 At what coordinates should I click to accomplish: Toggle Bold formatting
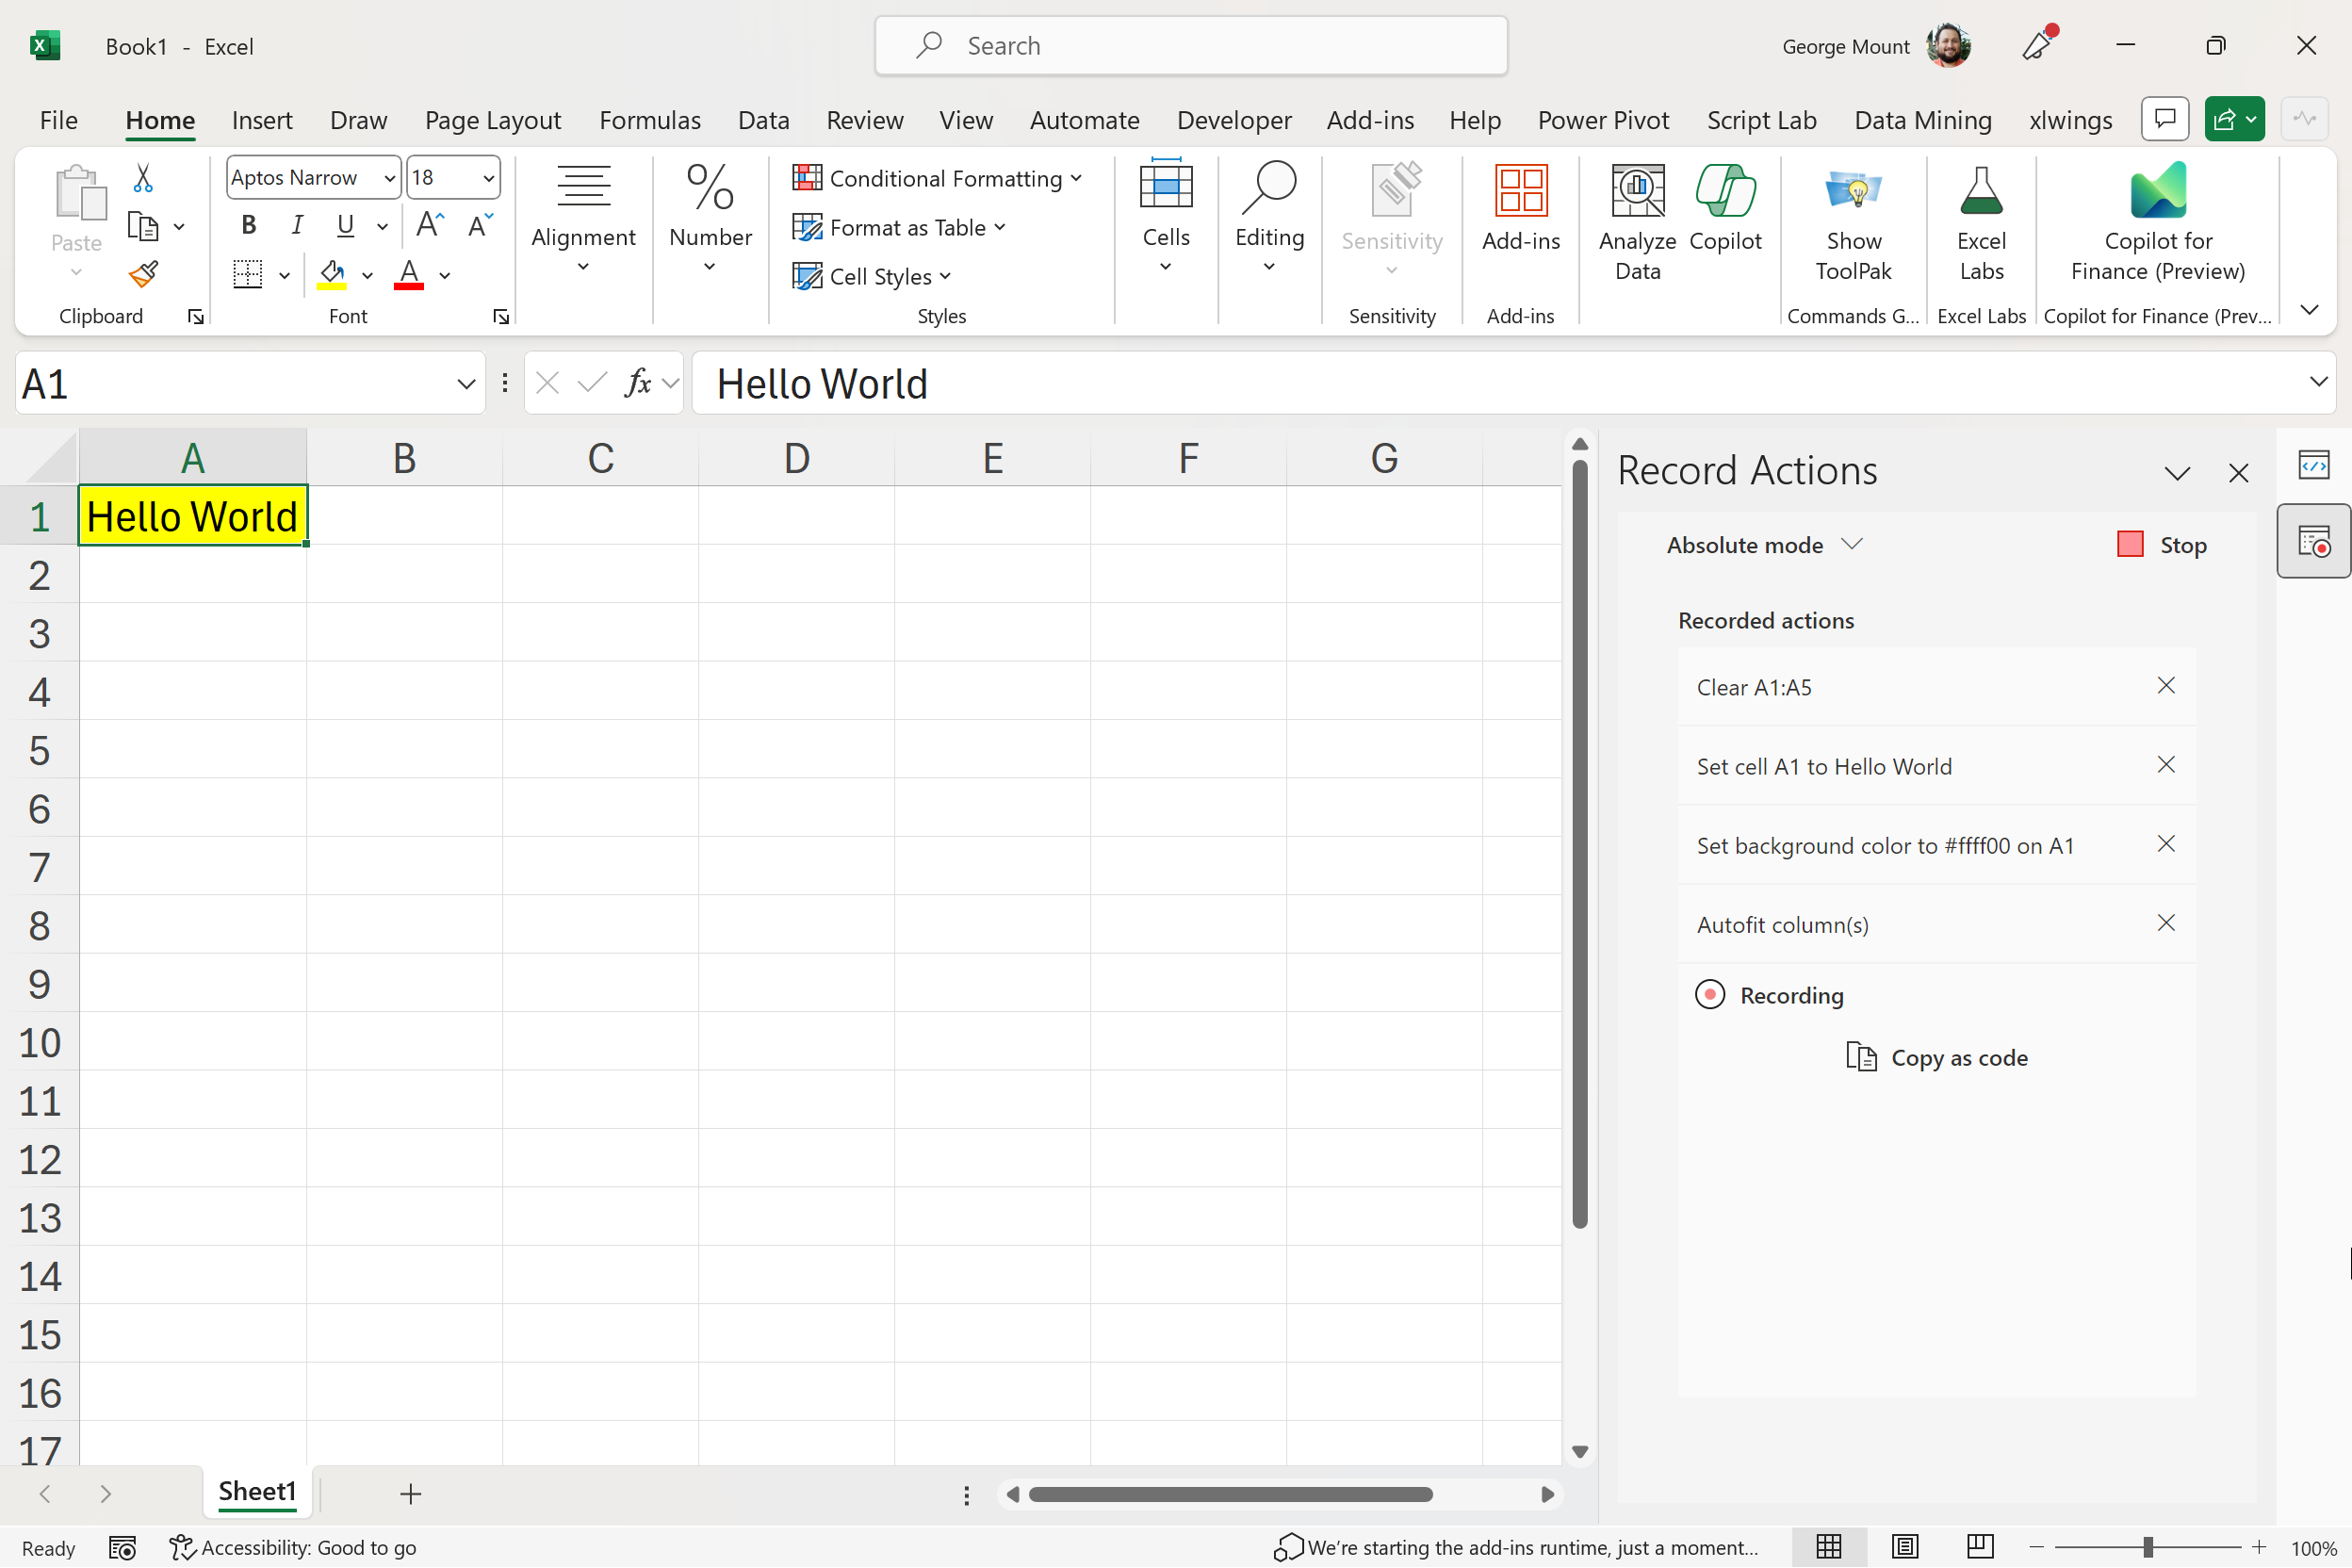(x=249, y=226)
